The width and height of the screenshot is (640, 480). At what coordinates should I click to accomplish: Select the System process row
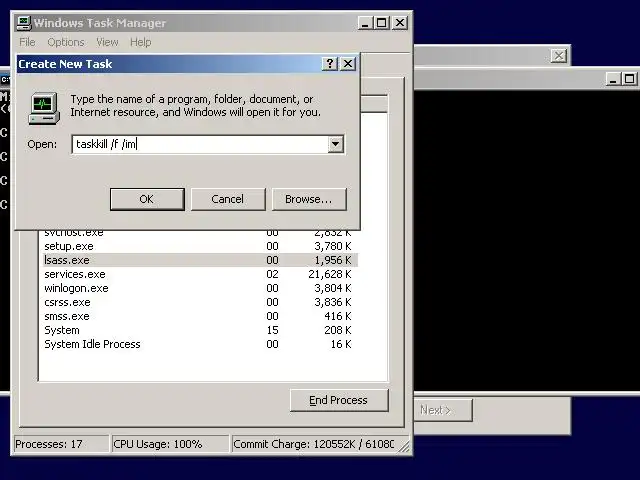pos(200,330)
